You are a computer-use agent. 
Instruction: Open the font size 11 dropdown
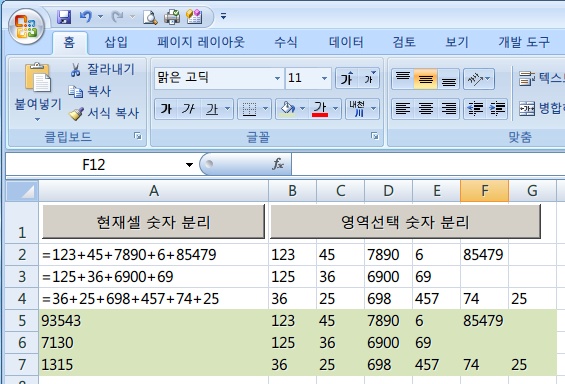coord(324,78)
